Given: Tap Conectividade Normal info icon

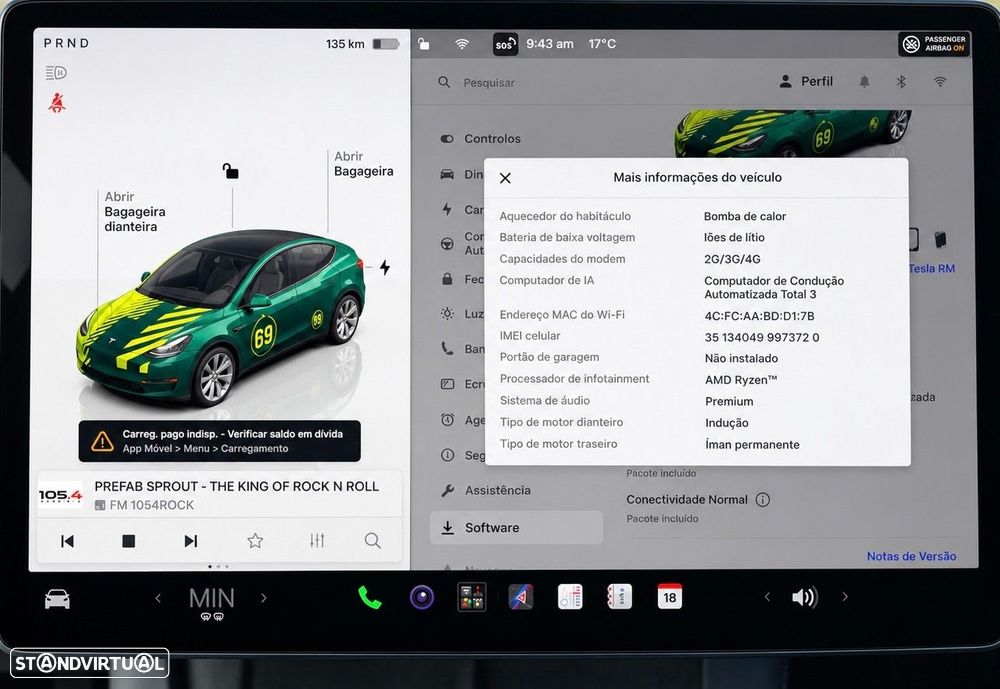Looking at the screenshot, I should pyautogui.click(x=762, y=500).
